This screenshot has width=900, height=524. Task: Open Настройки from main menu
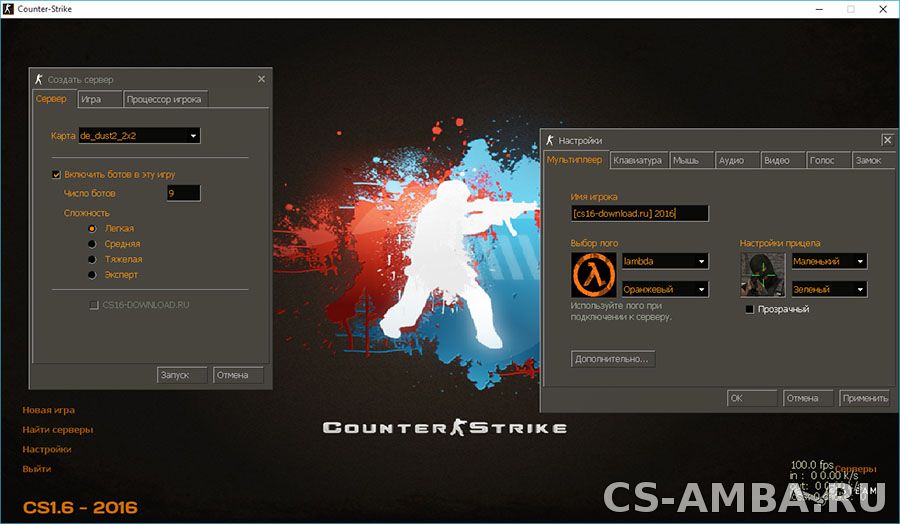(x=46, y=449)
